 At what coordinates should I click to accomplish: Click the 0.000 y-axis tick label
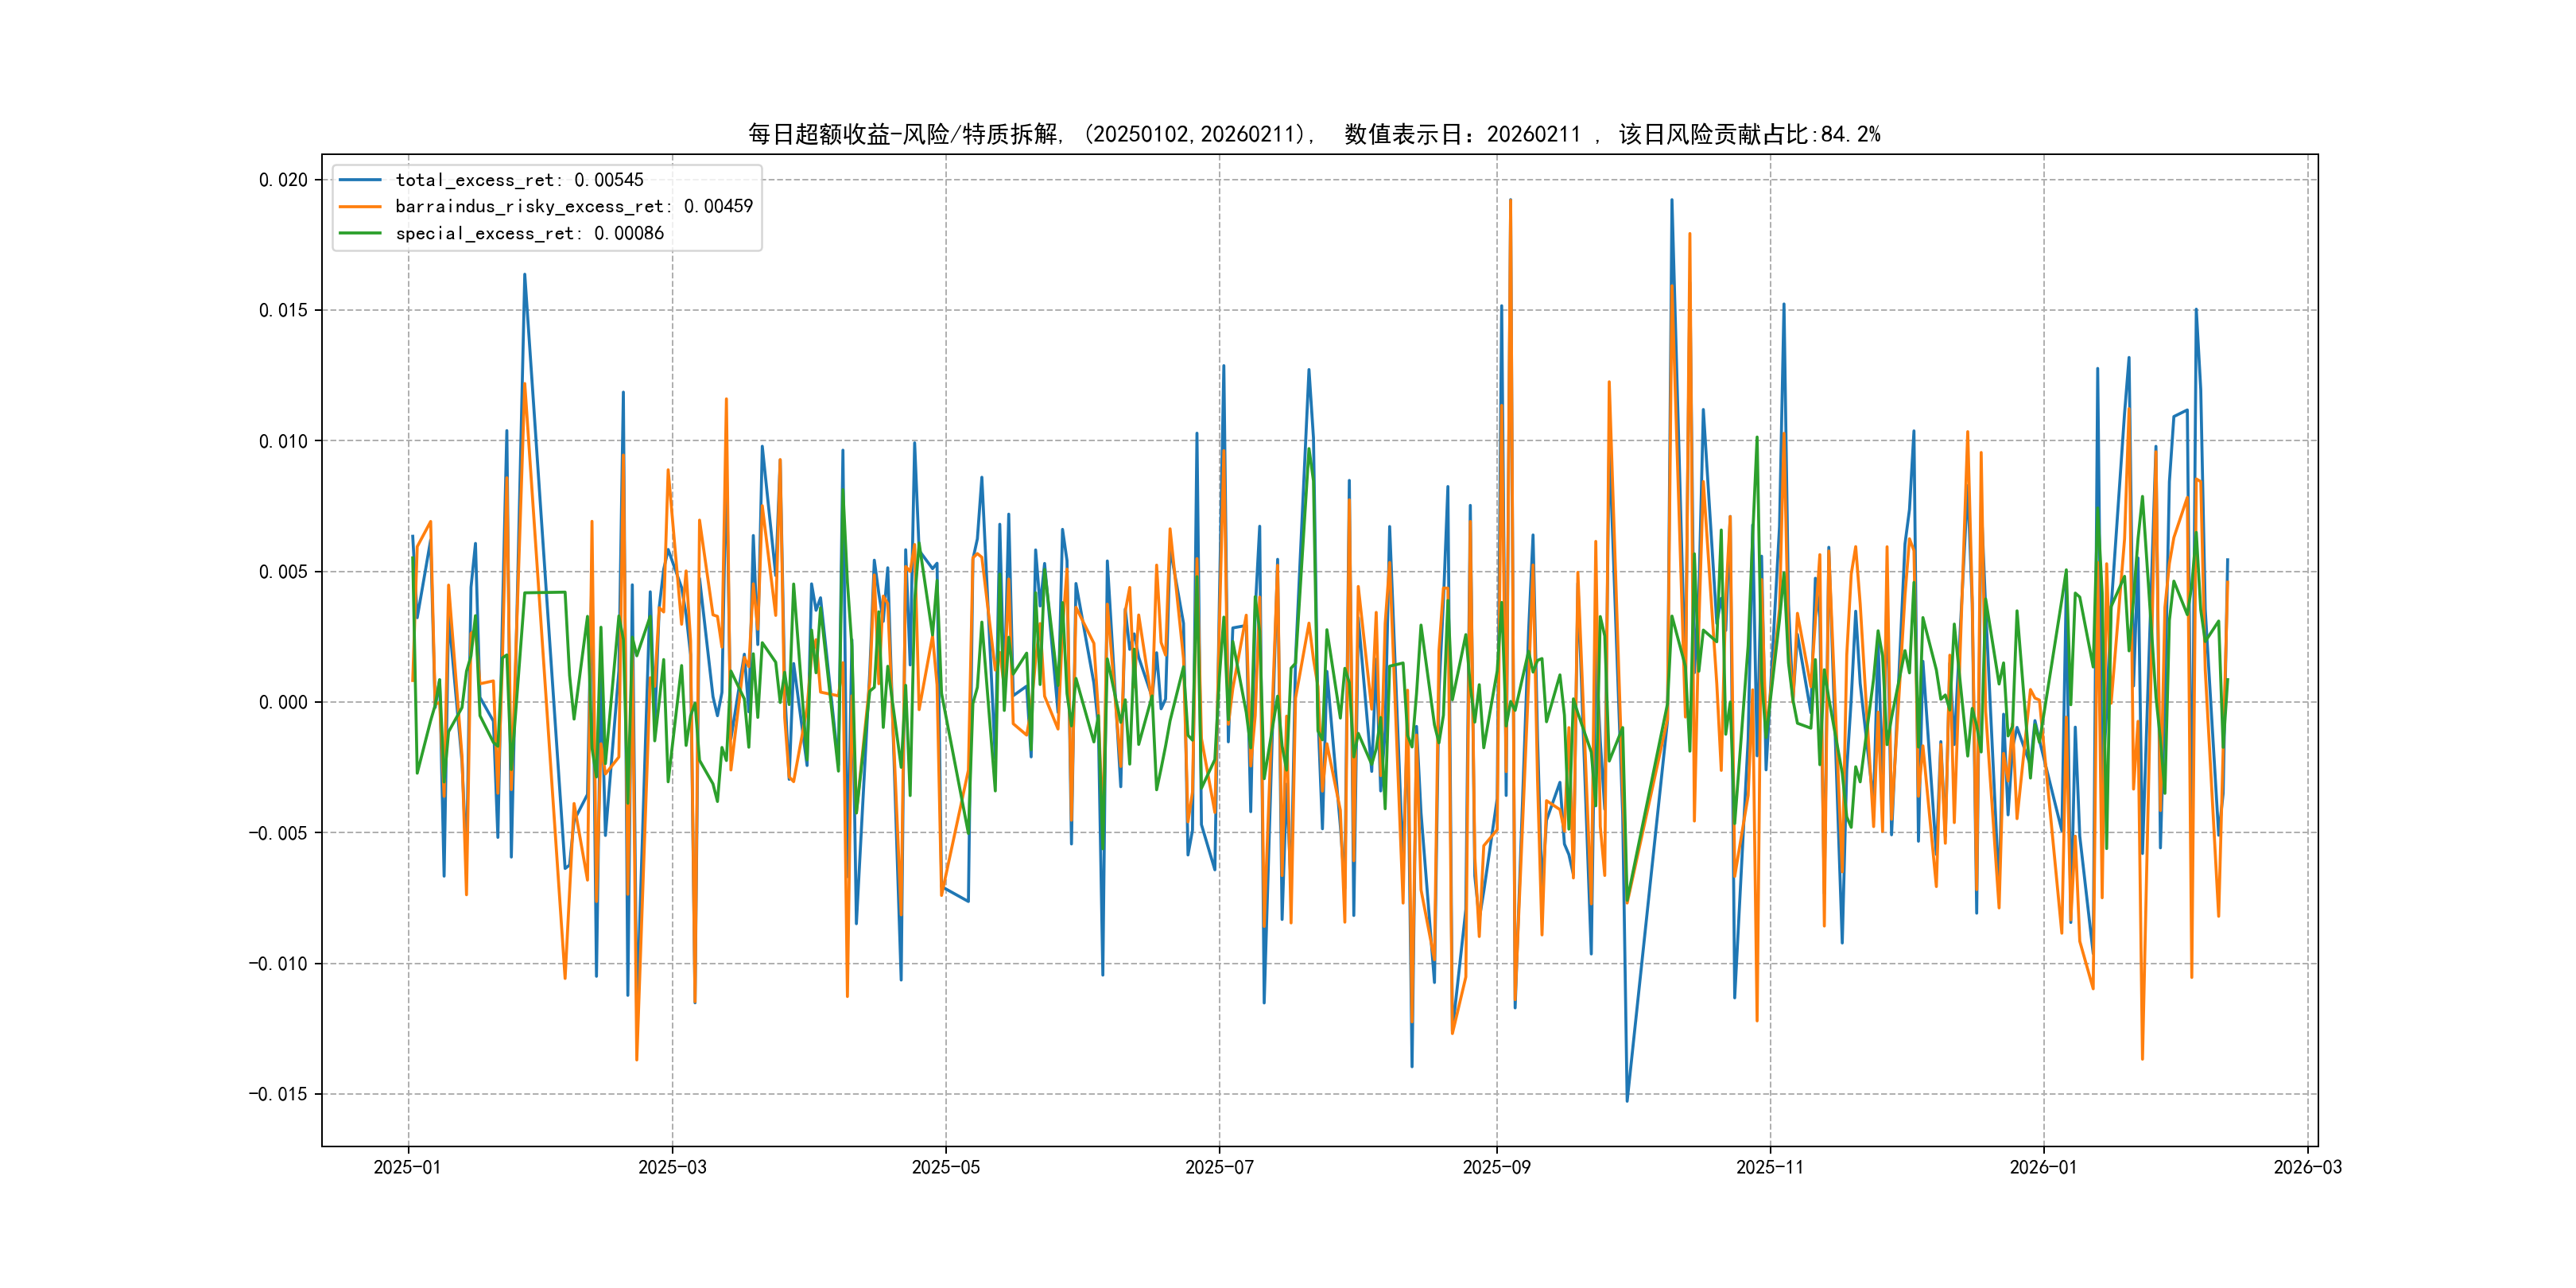[283, 703]
